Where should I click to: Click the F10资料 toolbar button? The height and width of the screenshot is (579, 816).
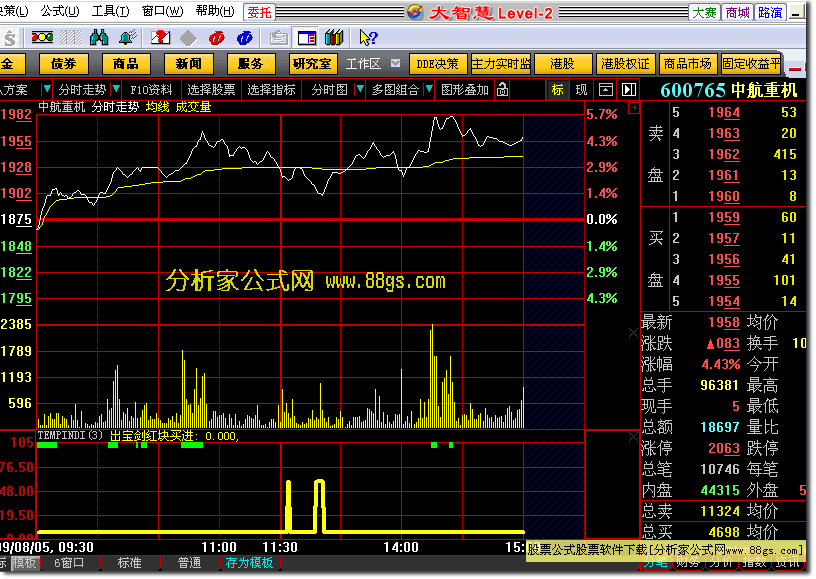[151, 89]
